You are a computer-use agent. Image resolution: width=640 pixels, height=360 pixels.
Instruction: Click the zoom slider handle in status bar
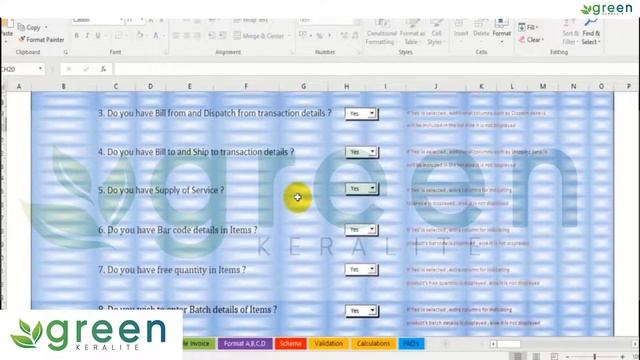(595, 356)
